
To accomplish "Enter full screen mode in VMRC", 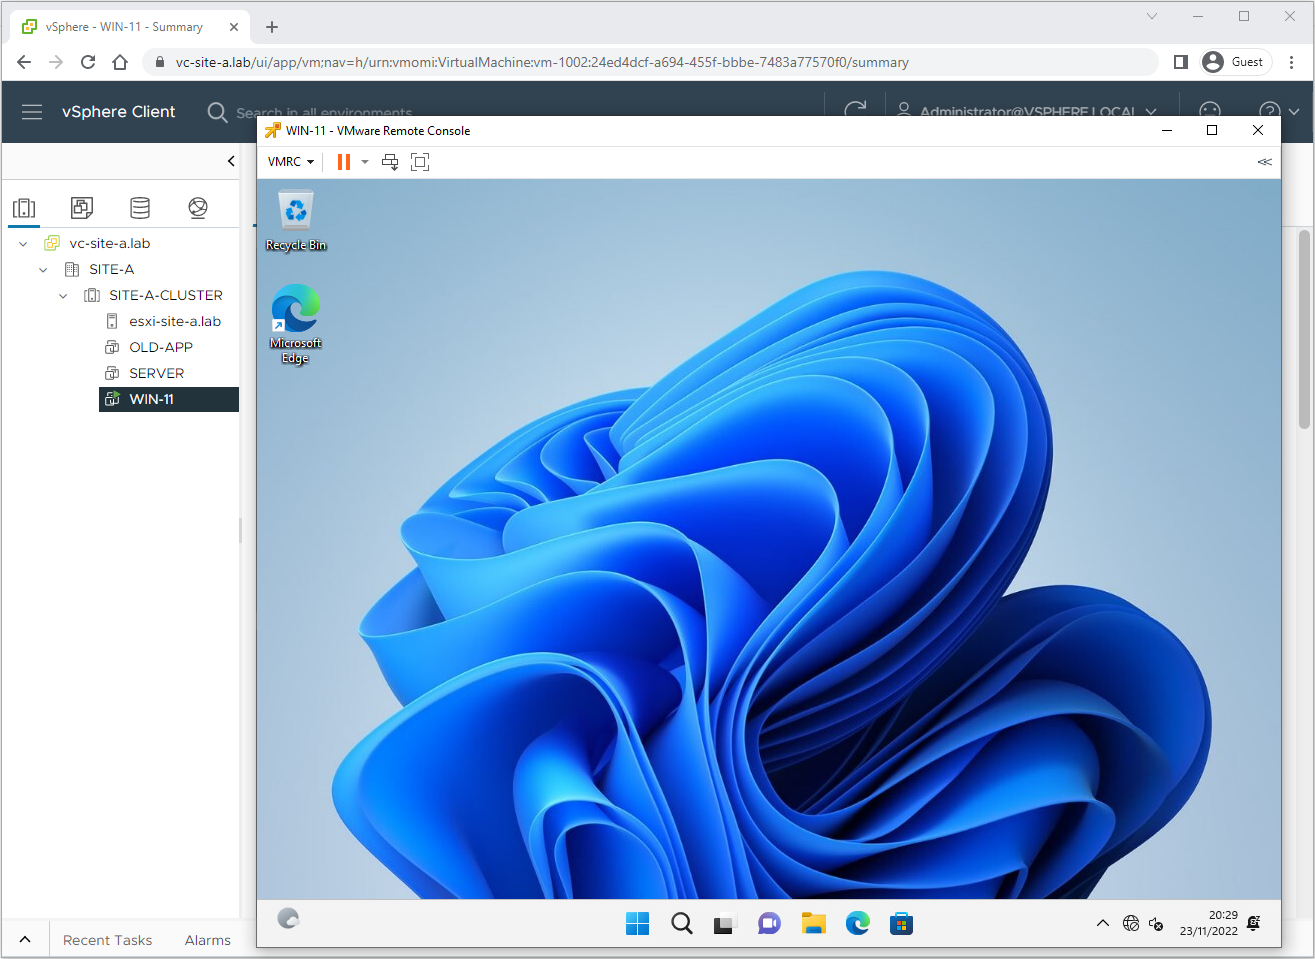I will pyautogui.click(x=420, y=162).
